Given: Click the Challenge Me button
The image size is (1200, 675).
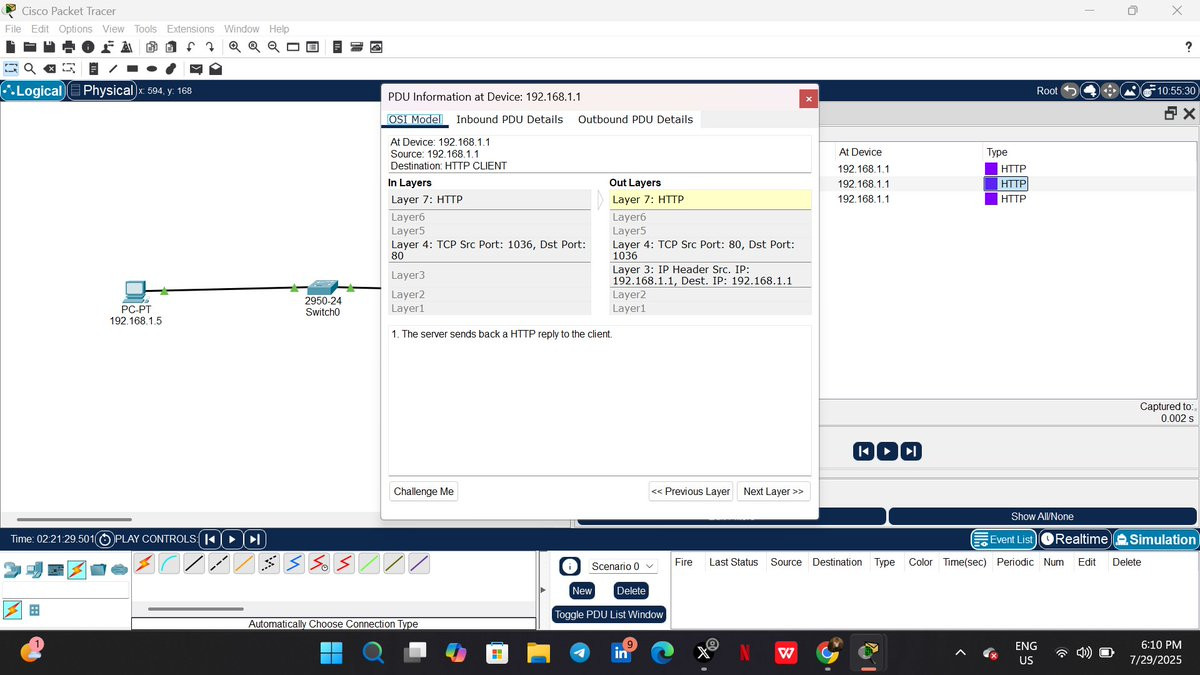Looking at the screenshot, I should click(424, 491).
